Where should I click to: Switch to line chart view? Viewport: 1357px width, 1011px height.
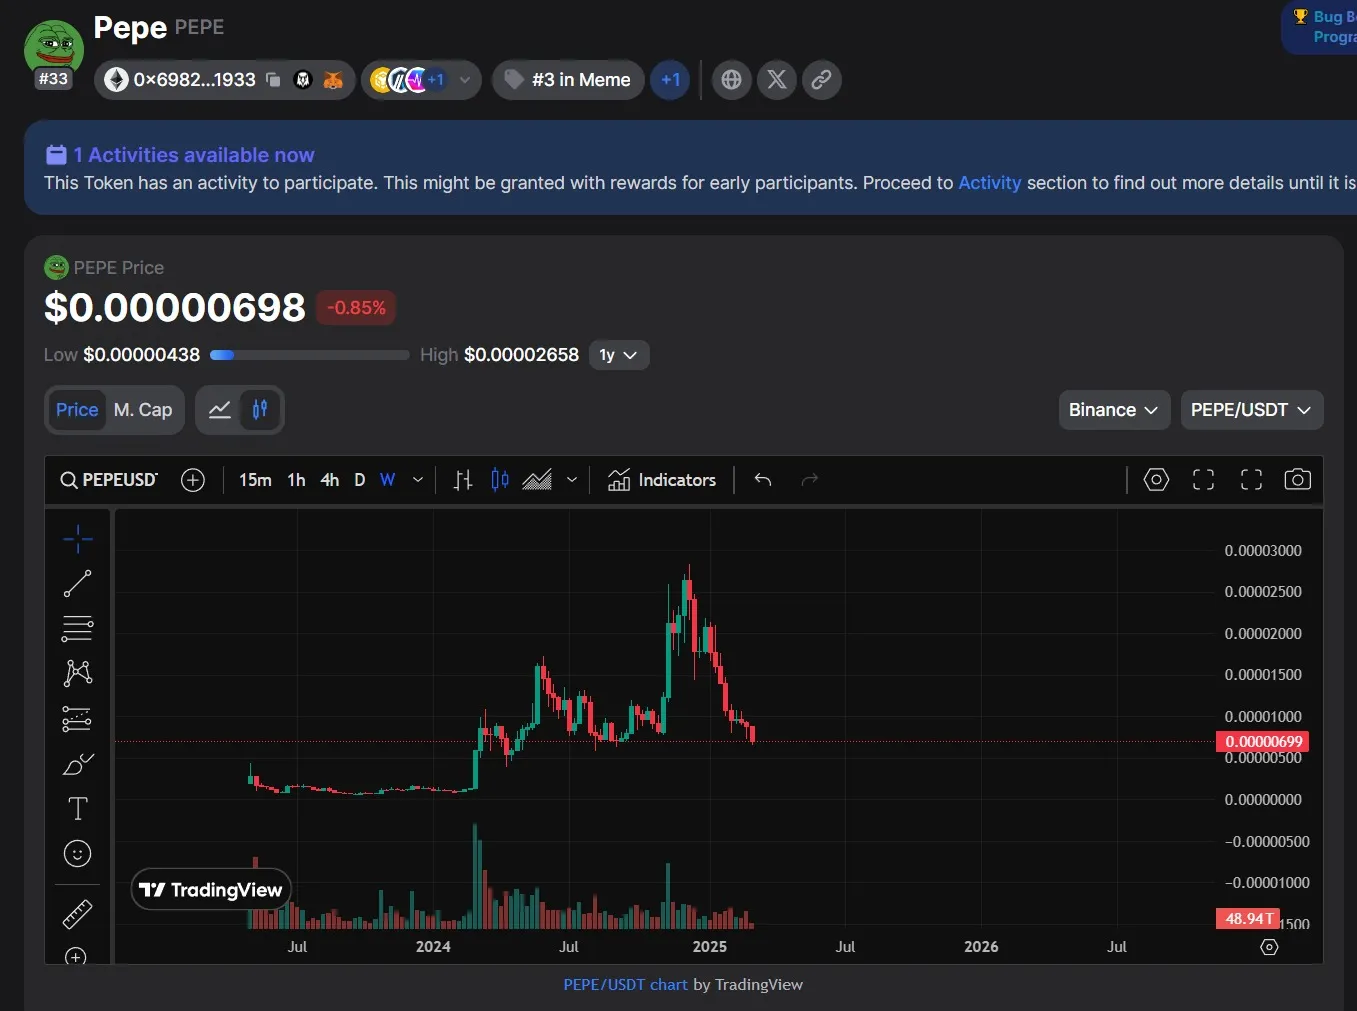click(220, 410)
